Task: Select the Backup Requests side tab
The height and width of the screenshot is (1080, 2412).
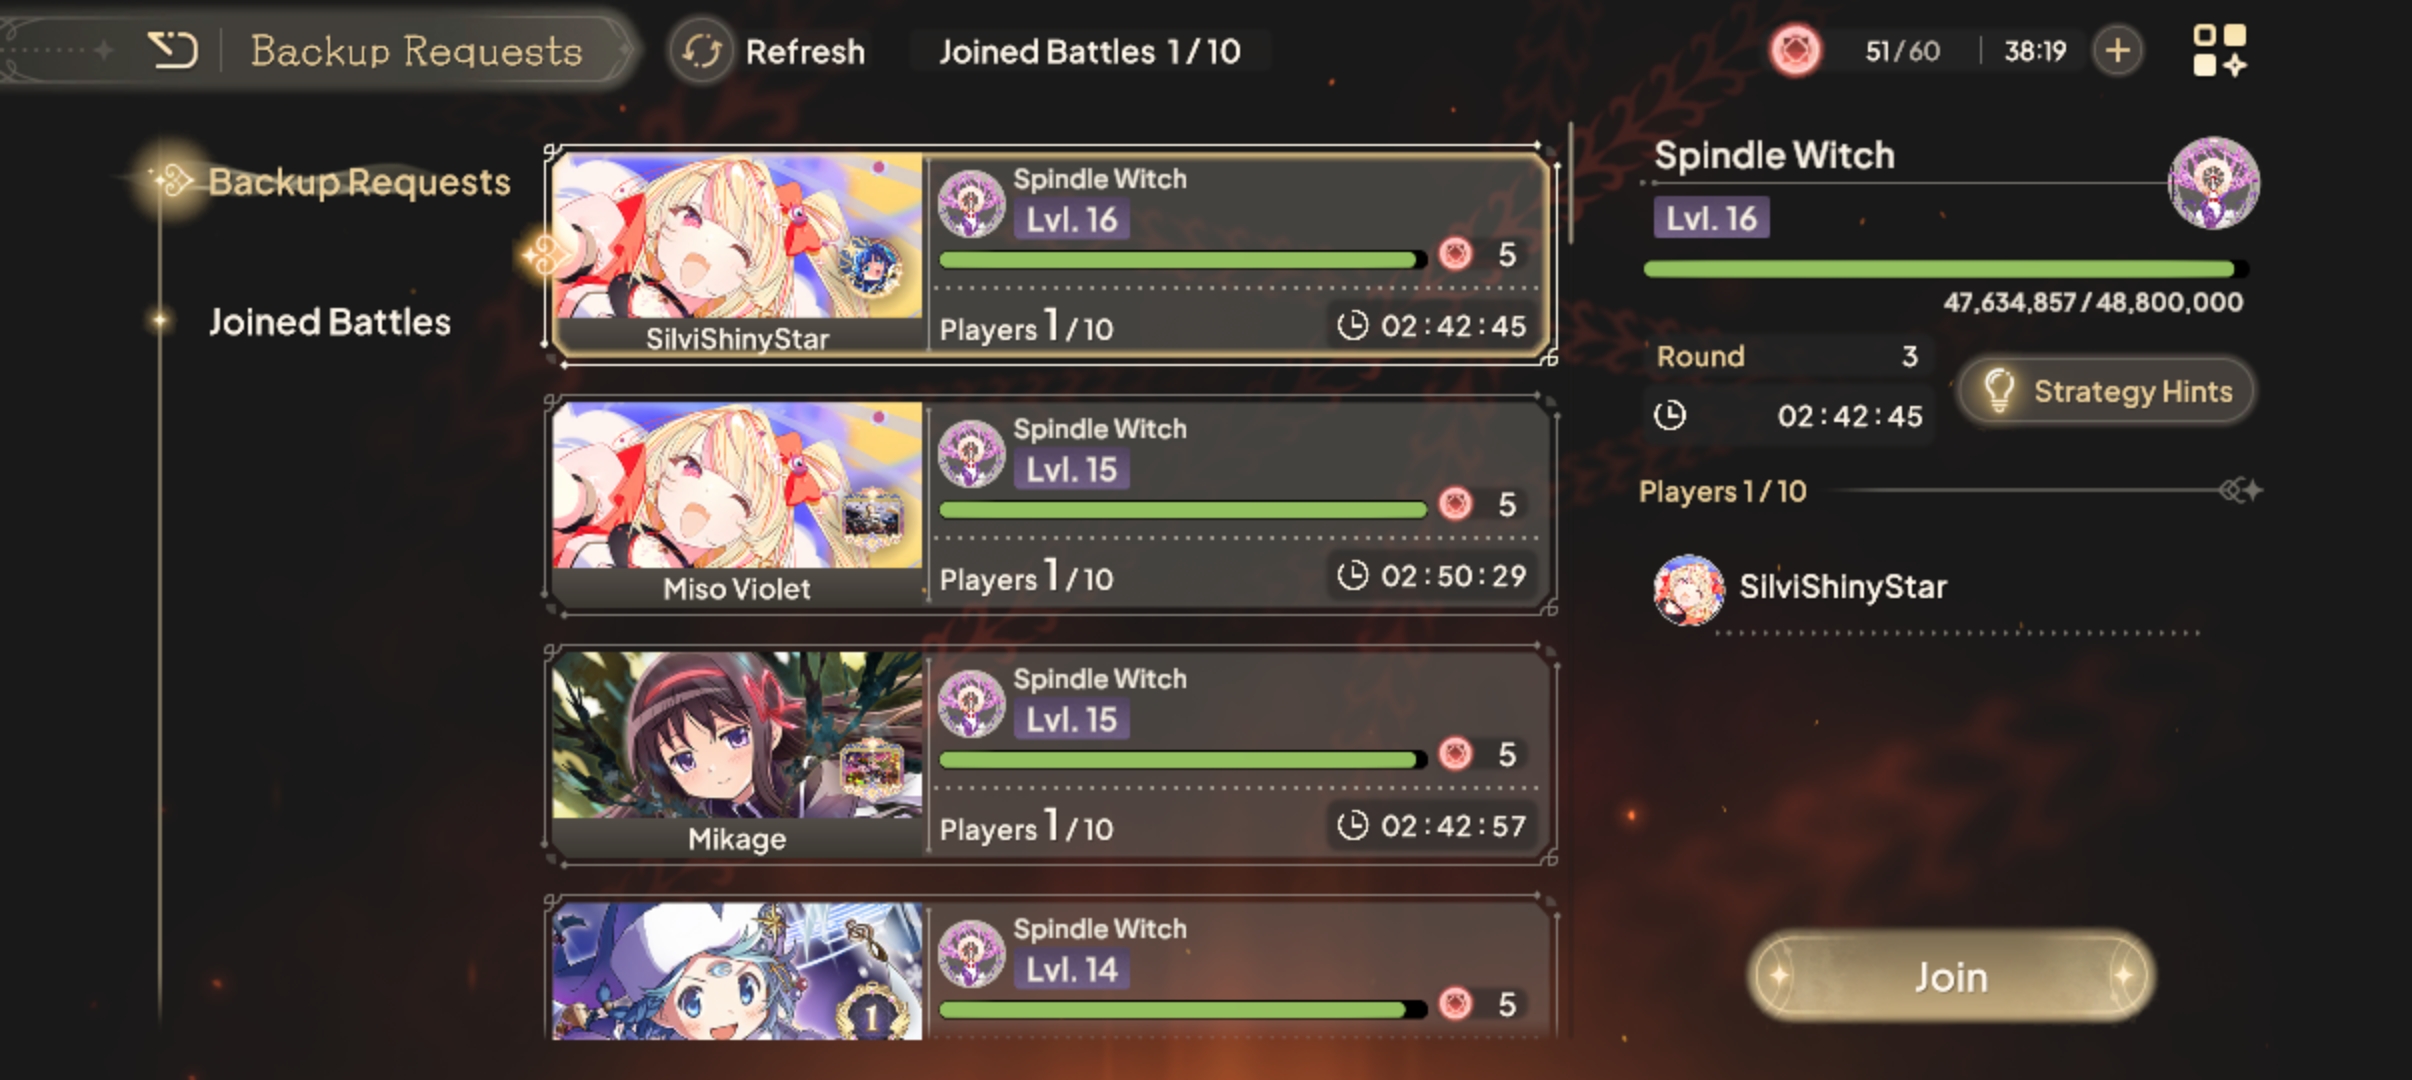Action: point(359,182)
